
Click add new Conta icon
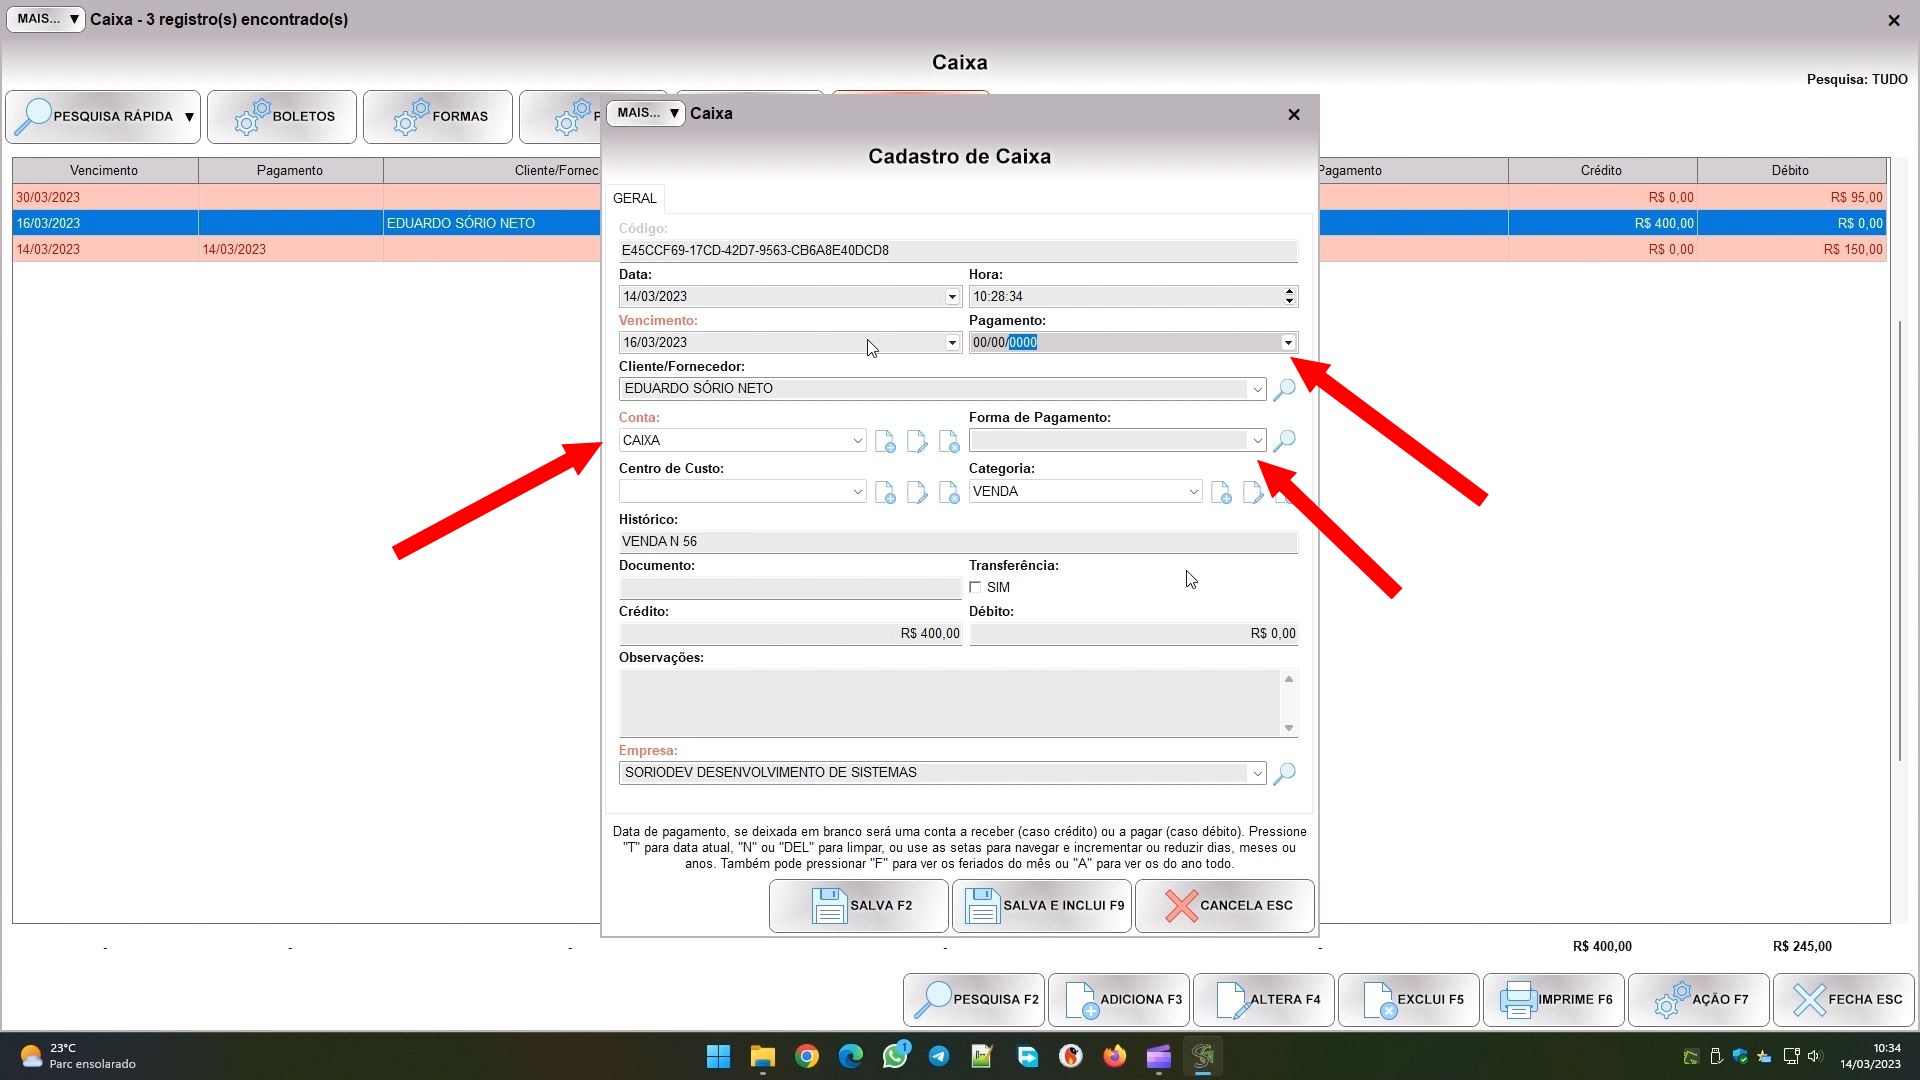coord(884,441)
